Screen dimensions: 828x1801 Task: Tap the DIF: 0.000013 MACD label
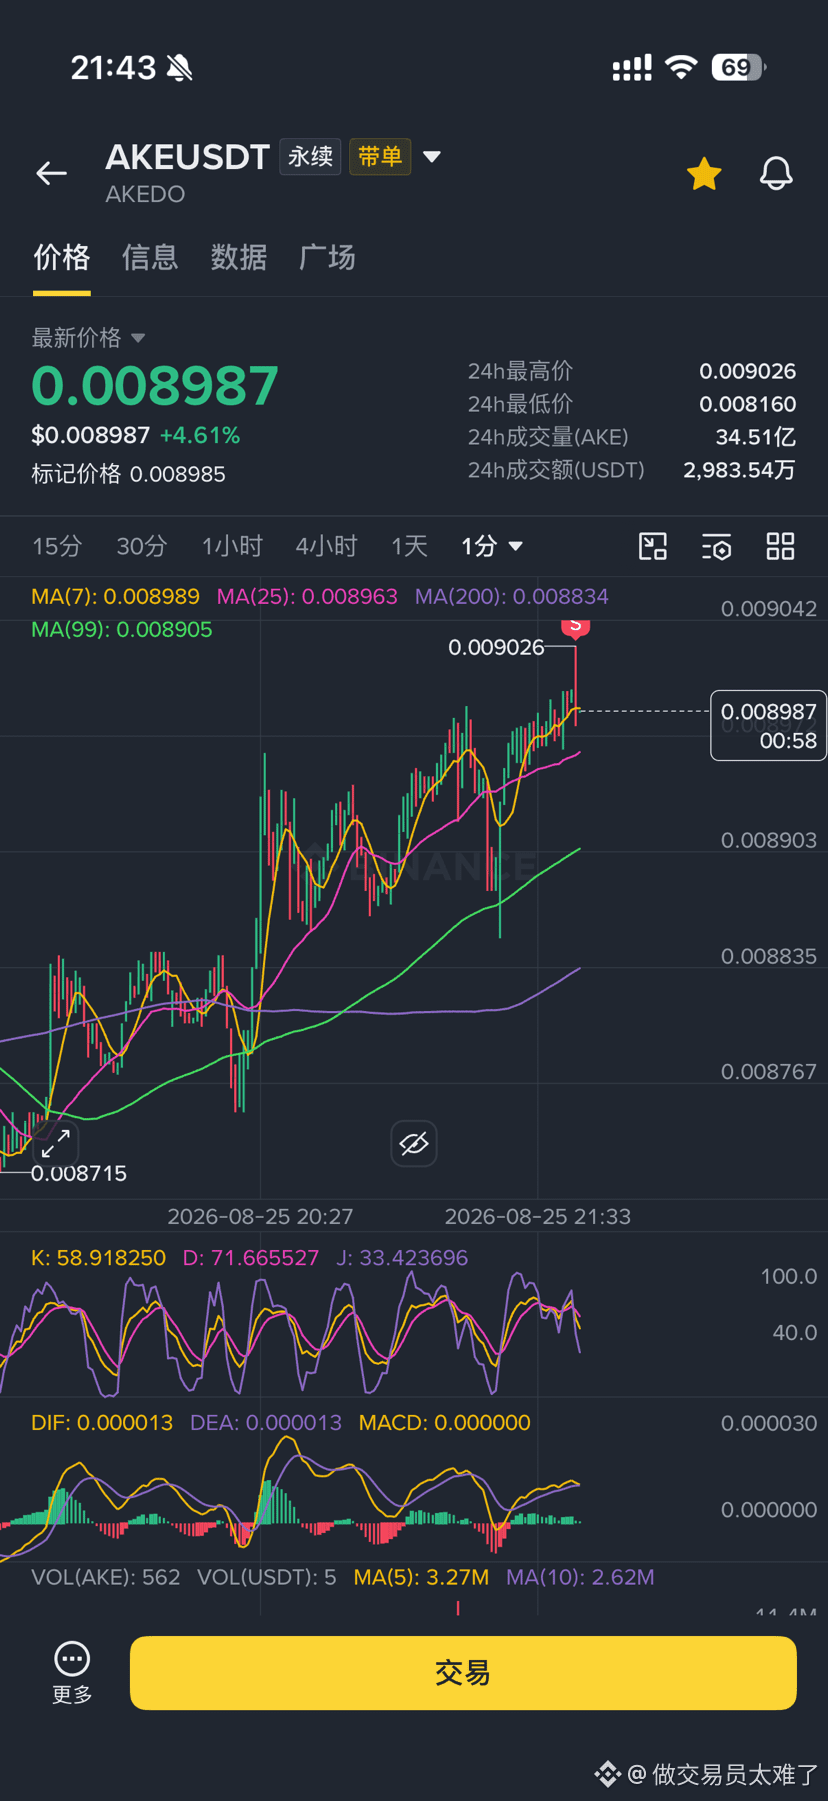coord(102,1423)
